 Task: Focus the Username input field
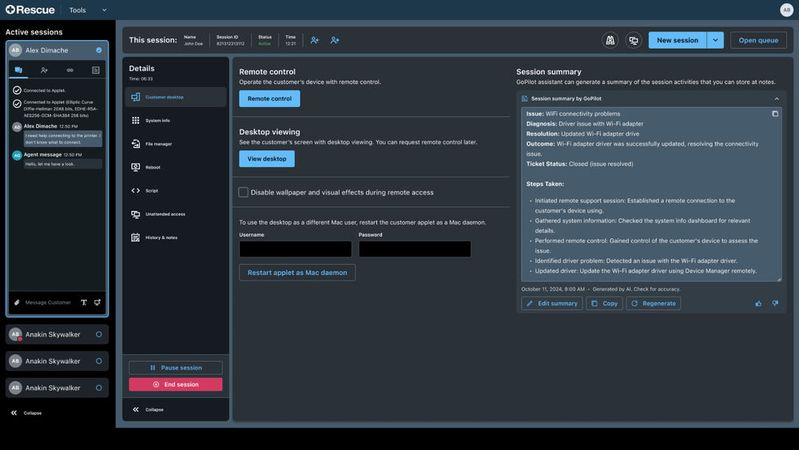pos(296,249)
